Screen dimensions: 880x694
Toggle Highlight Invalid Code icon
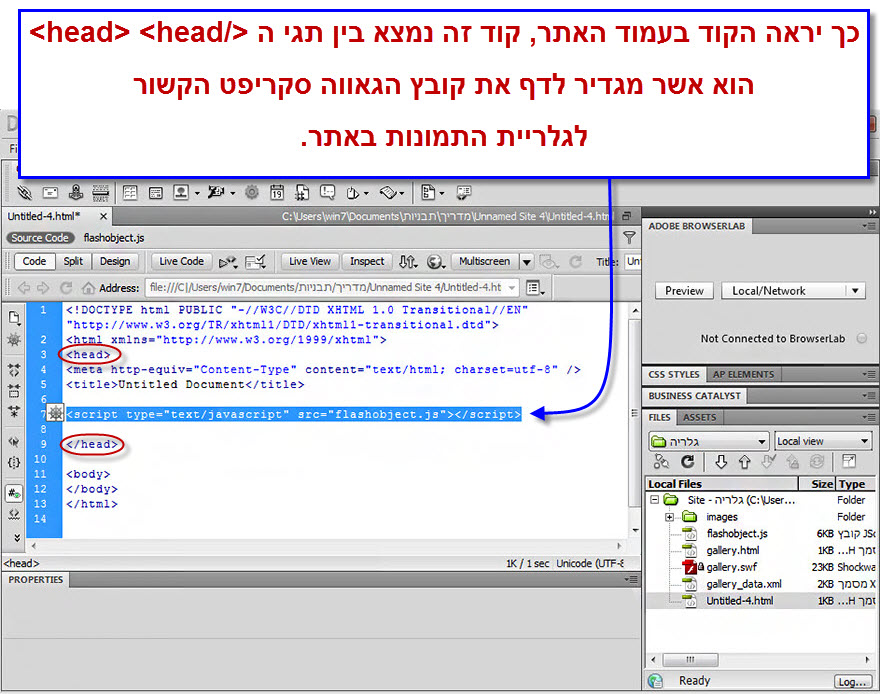(14, 514)
